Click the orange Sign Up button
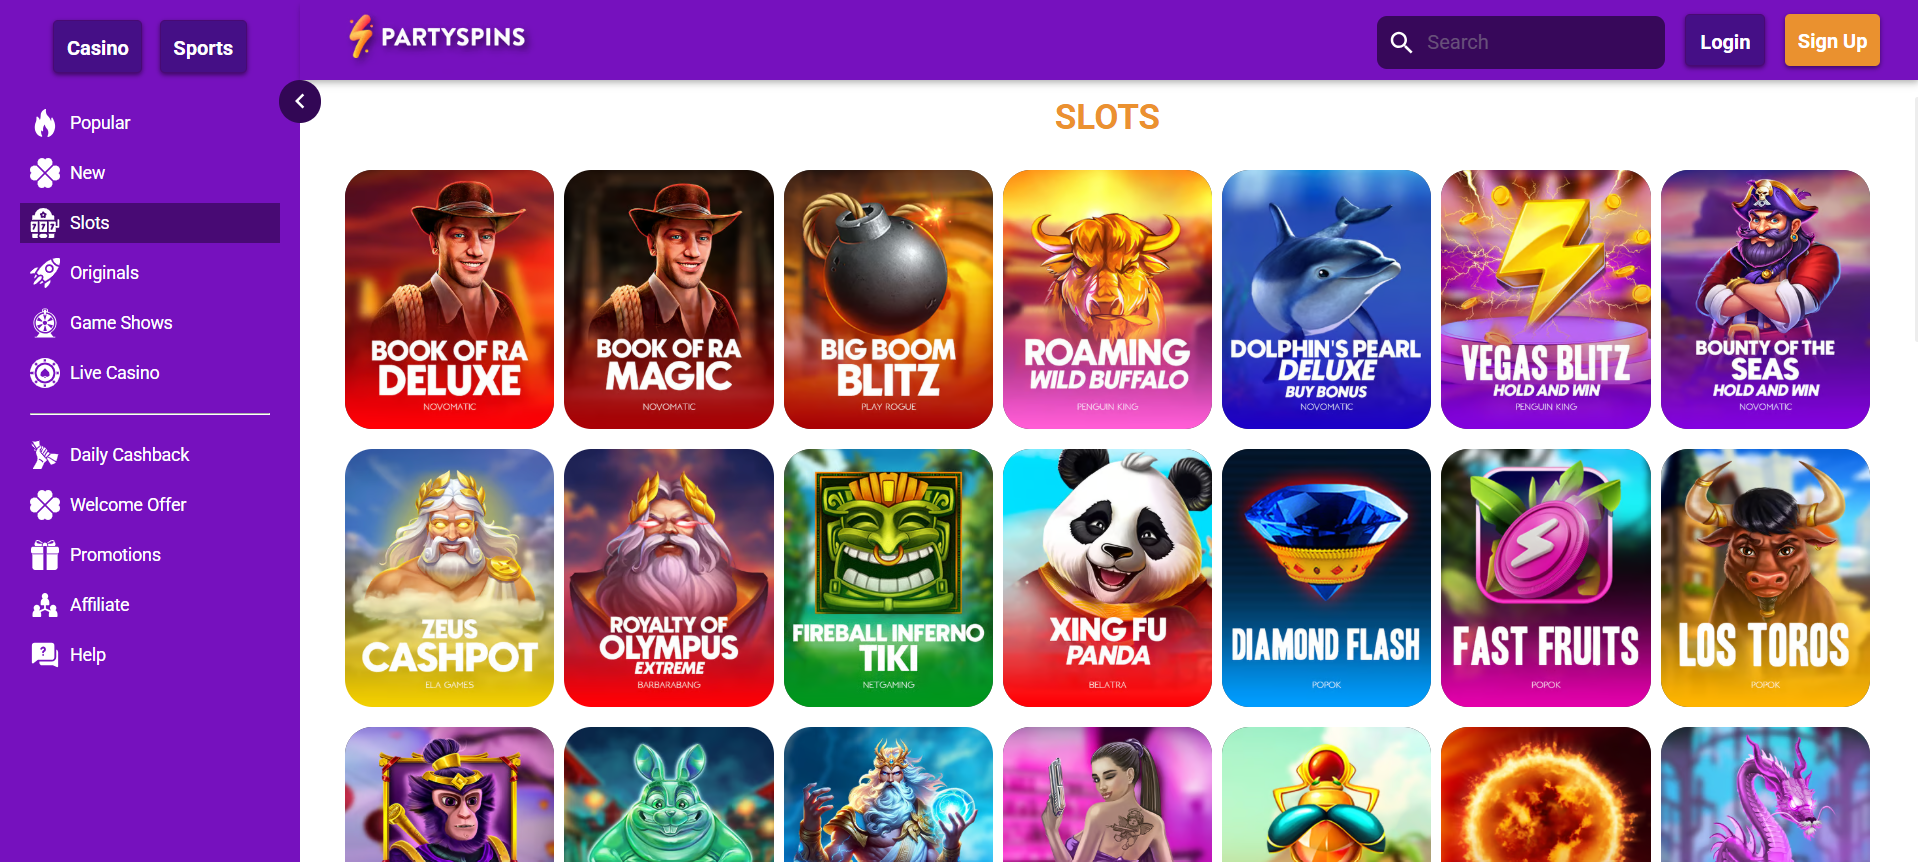Screen dimensions: 1918x862 click(1832, 40)
